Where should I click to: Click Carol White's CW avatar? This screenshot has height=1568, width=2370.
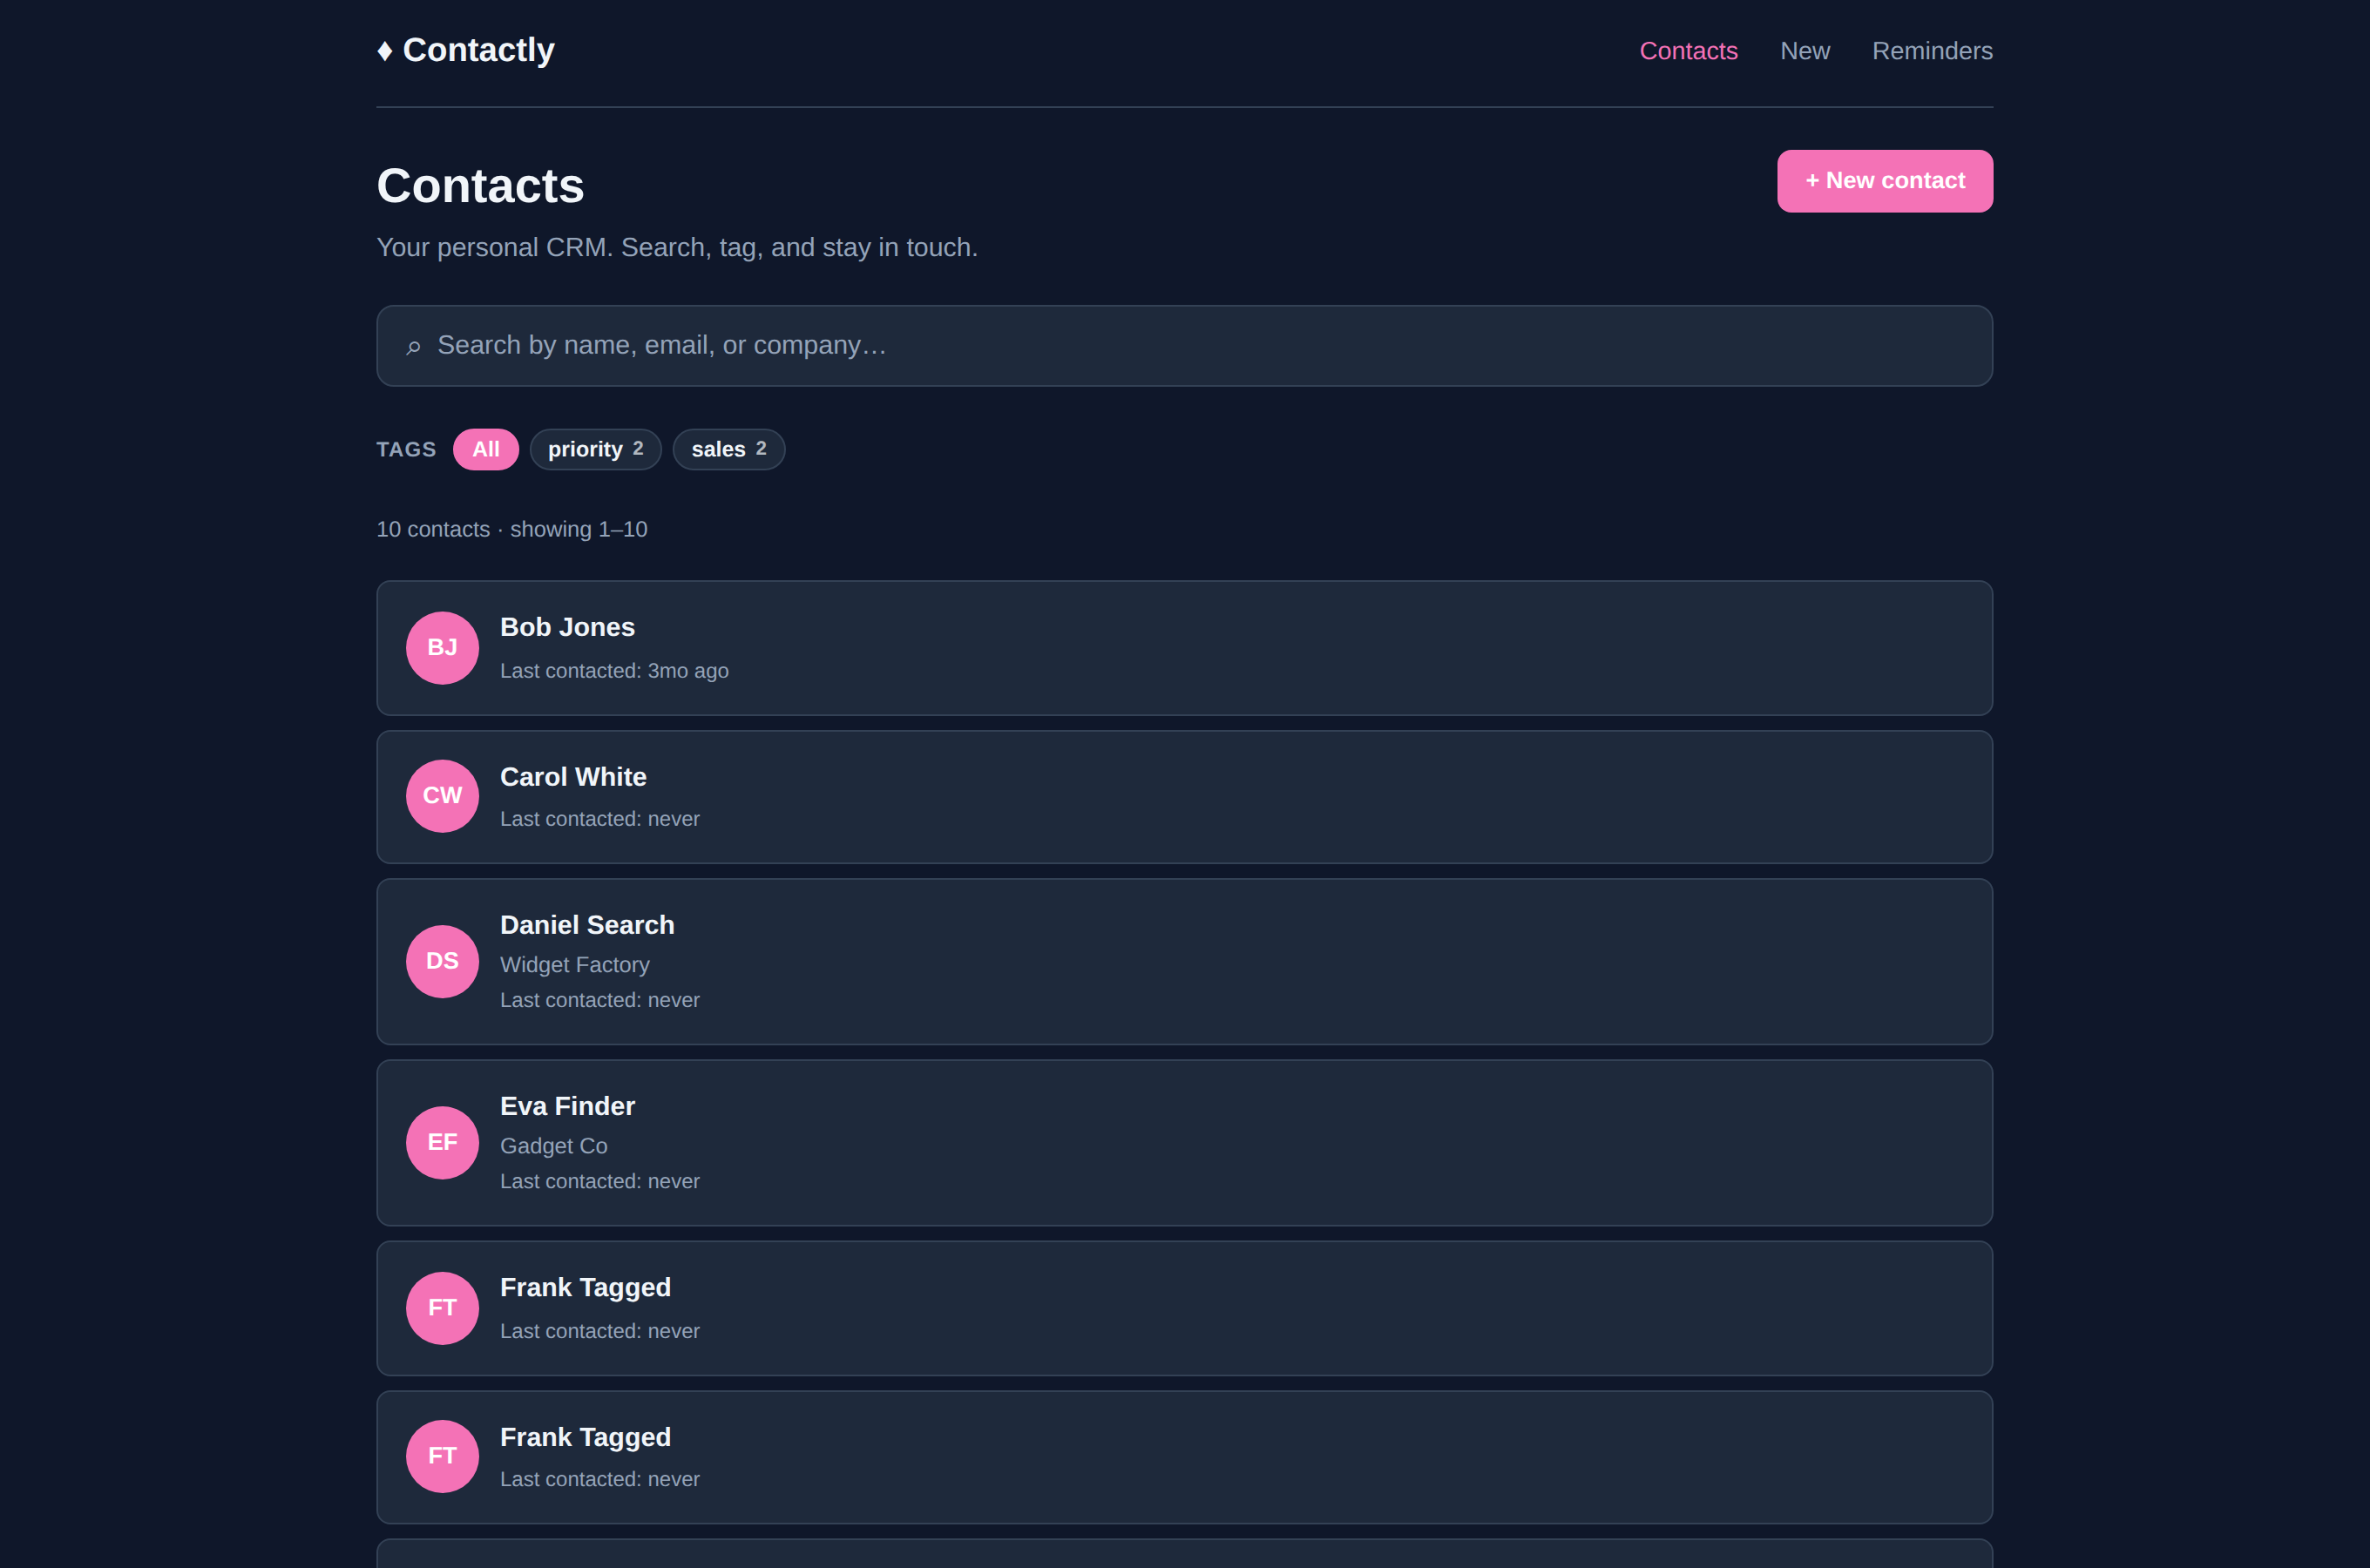[x=442, y=796]
